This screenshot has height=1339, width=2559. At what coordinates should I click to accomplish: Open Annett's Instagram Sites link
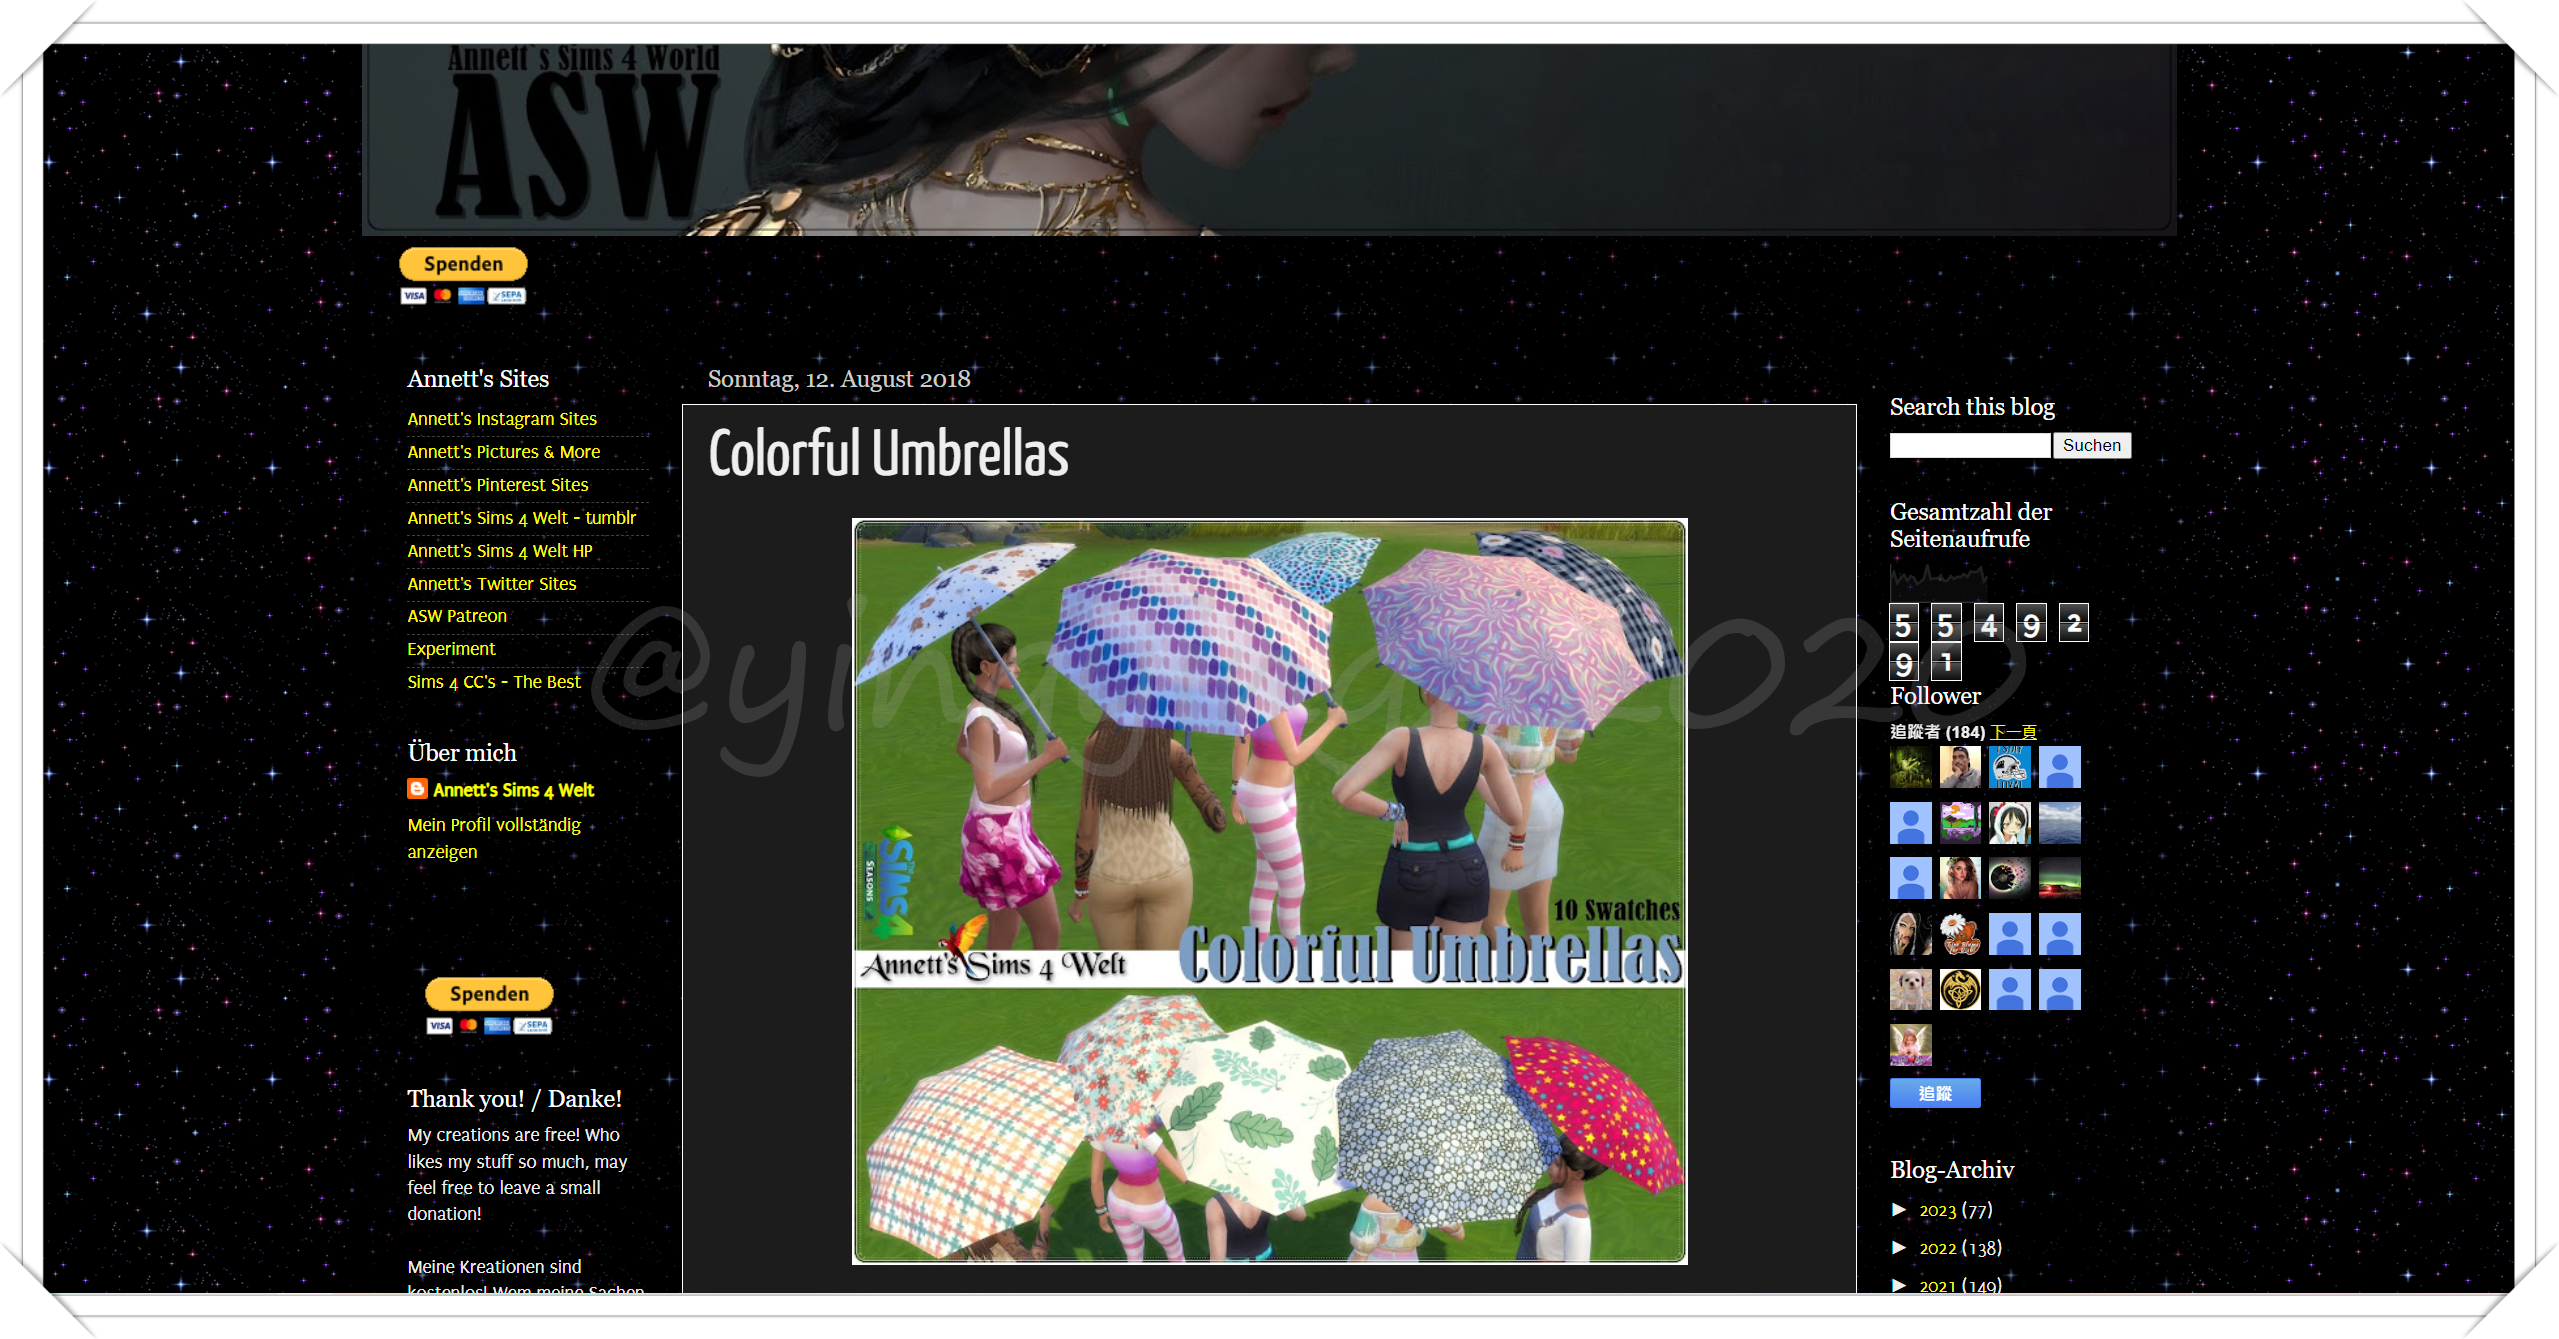502,419
